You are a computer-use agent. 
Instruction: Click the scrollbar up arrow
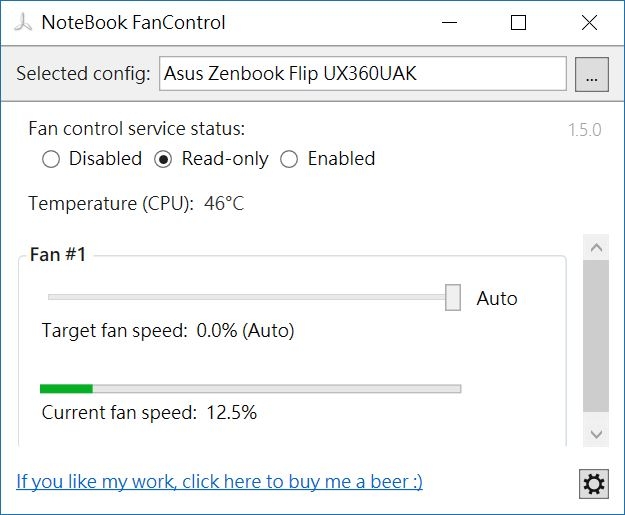(x=596, y=248)
